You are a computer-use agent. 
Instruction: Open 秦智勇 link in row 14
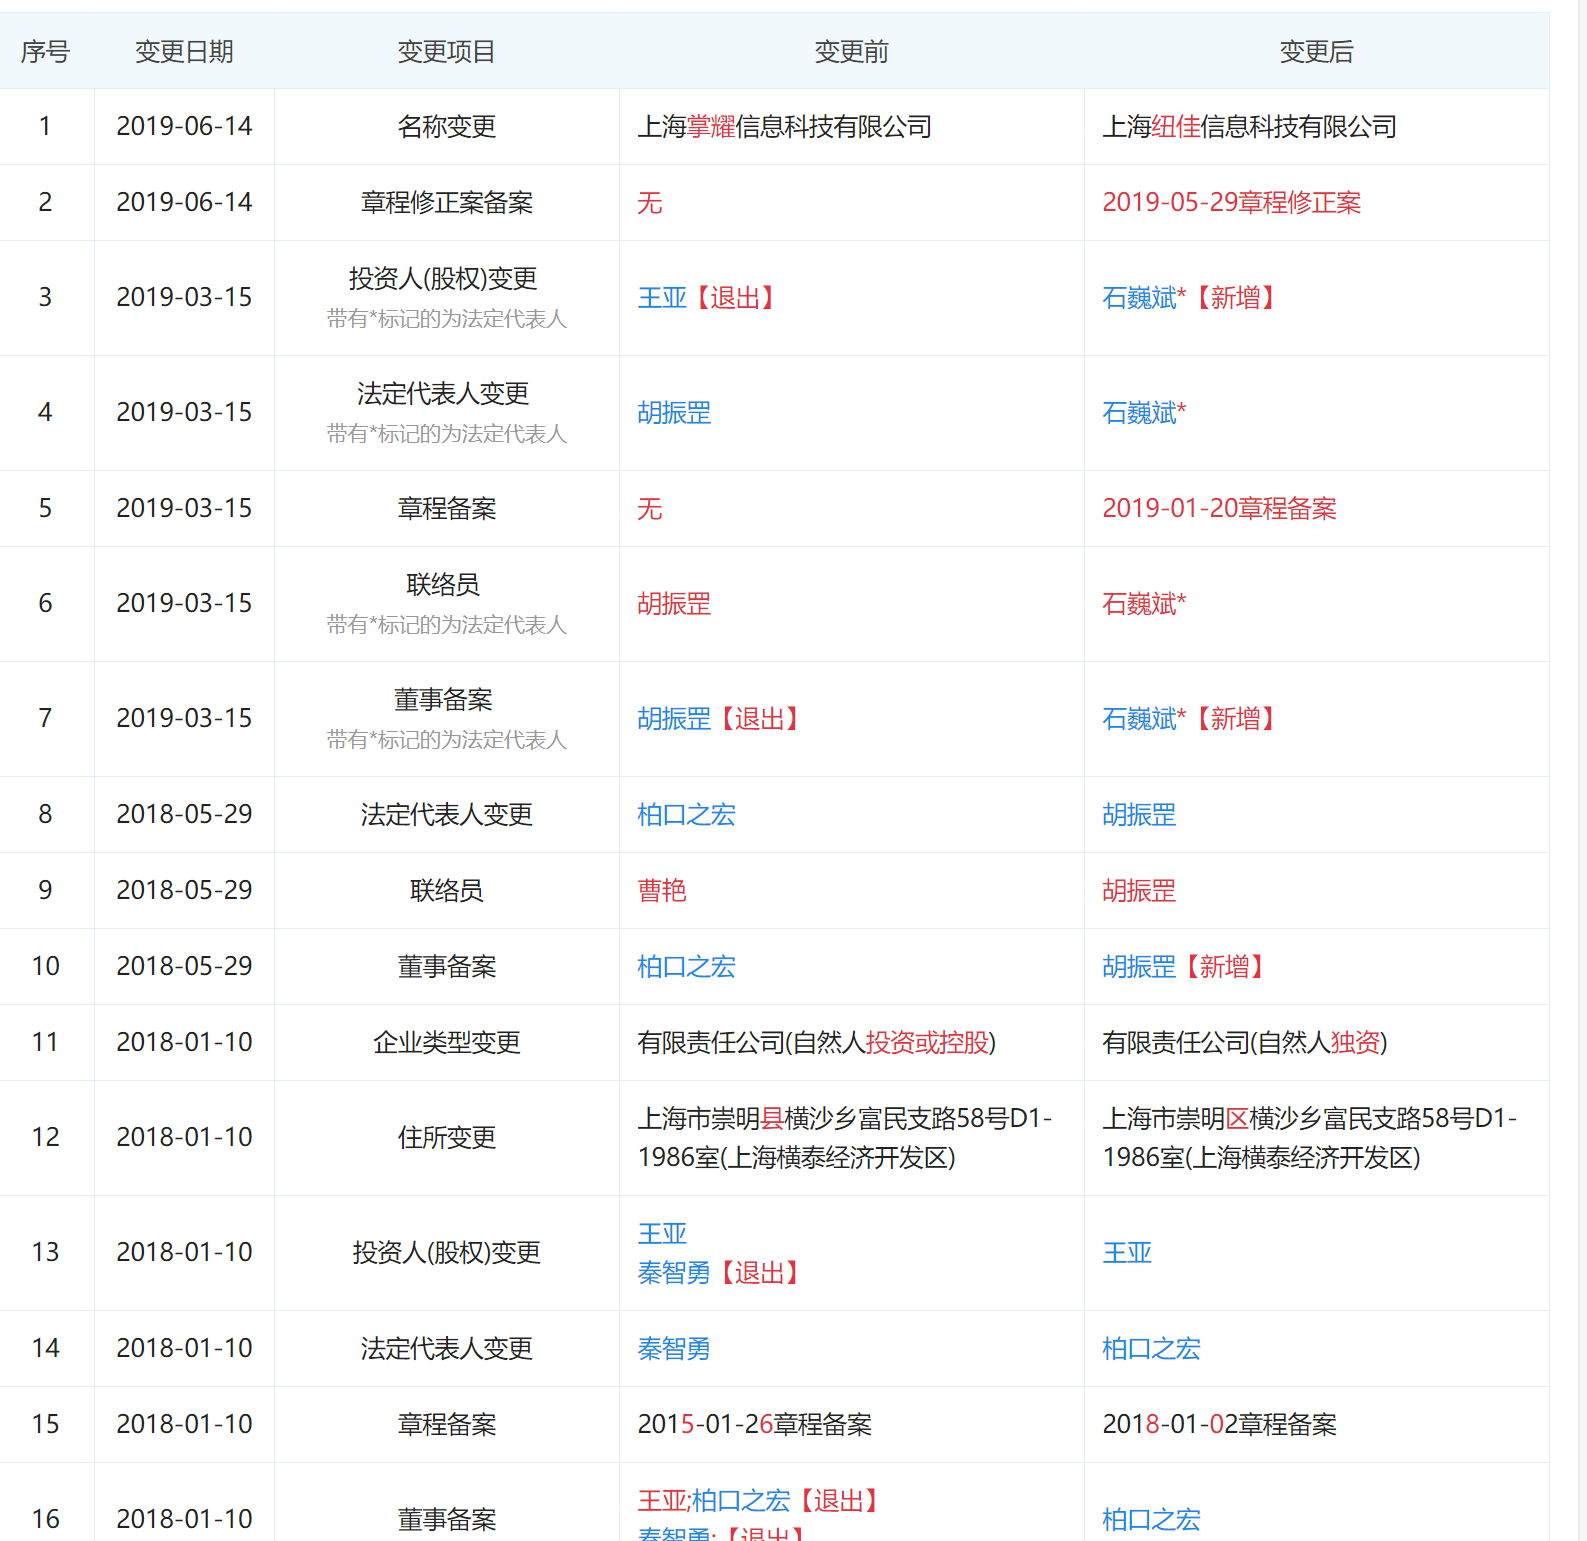[674, 1349]
